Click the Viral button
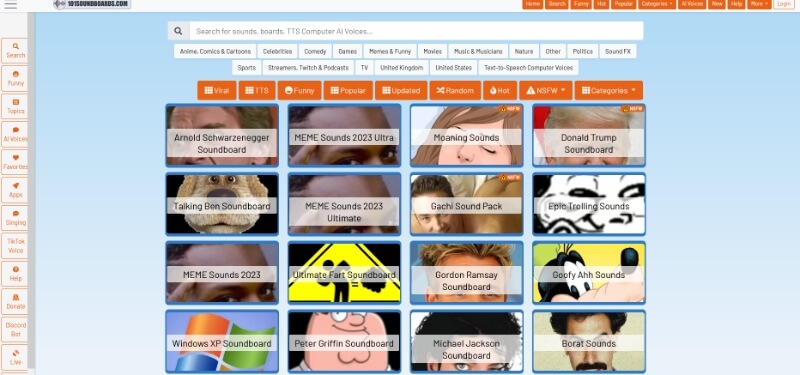The image size is (800, 375). tap(217, 90)
